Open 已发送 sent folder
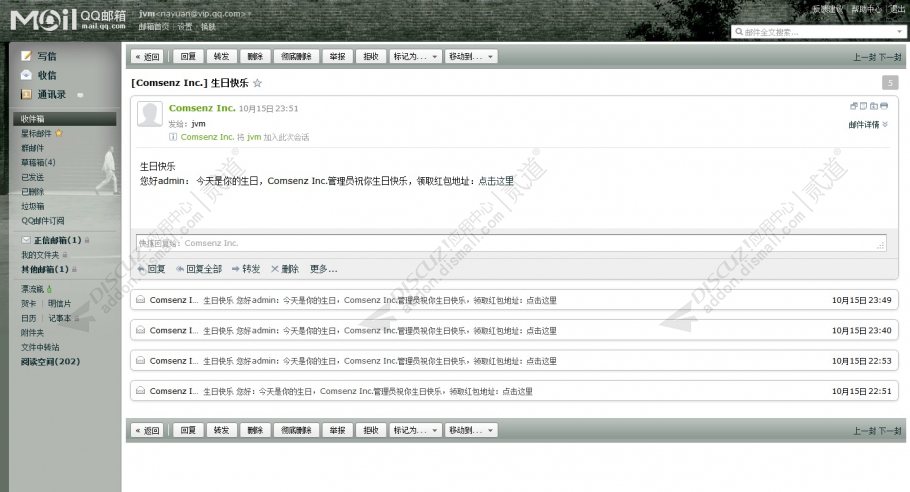Viewport: 910px width, 492px height. 32,177
